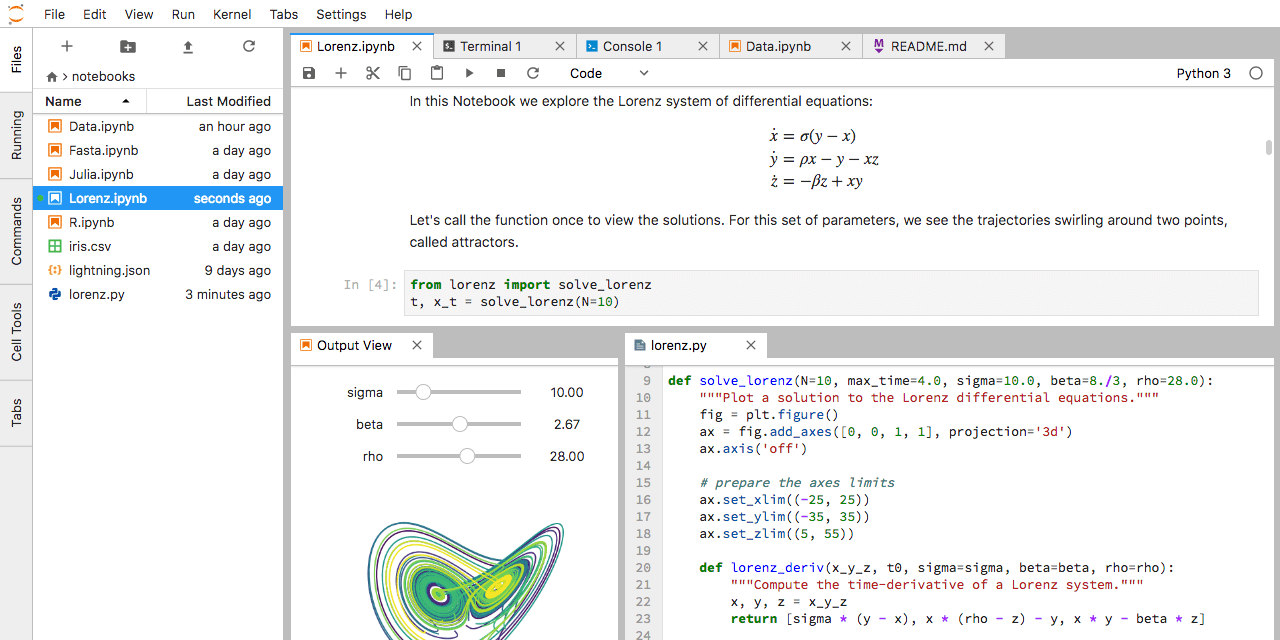
Task: Run the selected cell with the play icon
Action: coord(469,73)
